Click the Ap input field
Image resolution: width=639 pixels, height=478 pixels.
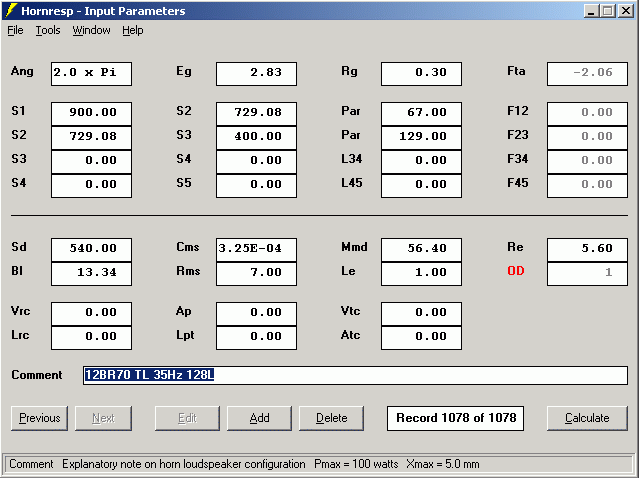[256, 314]
